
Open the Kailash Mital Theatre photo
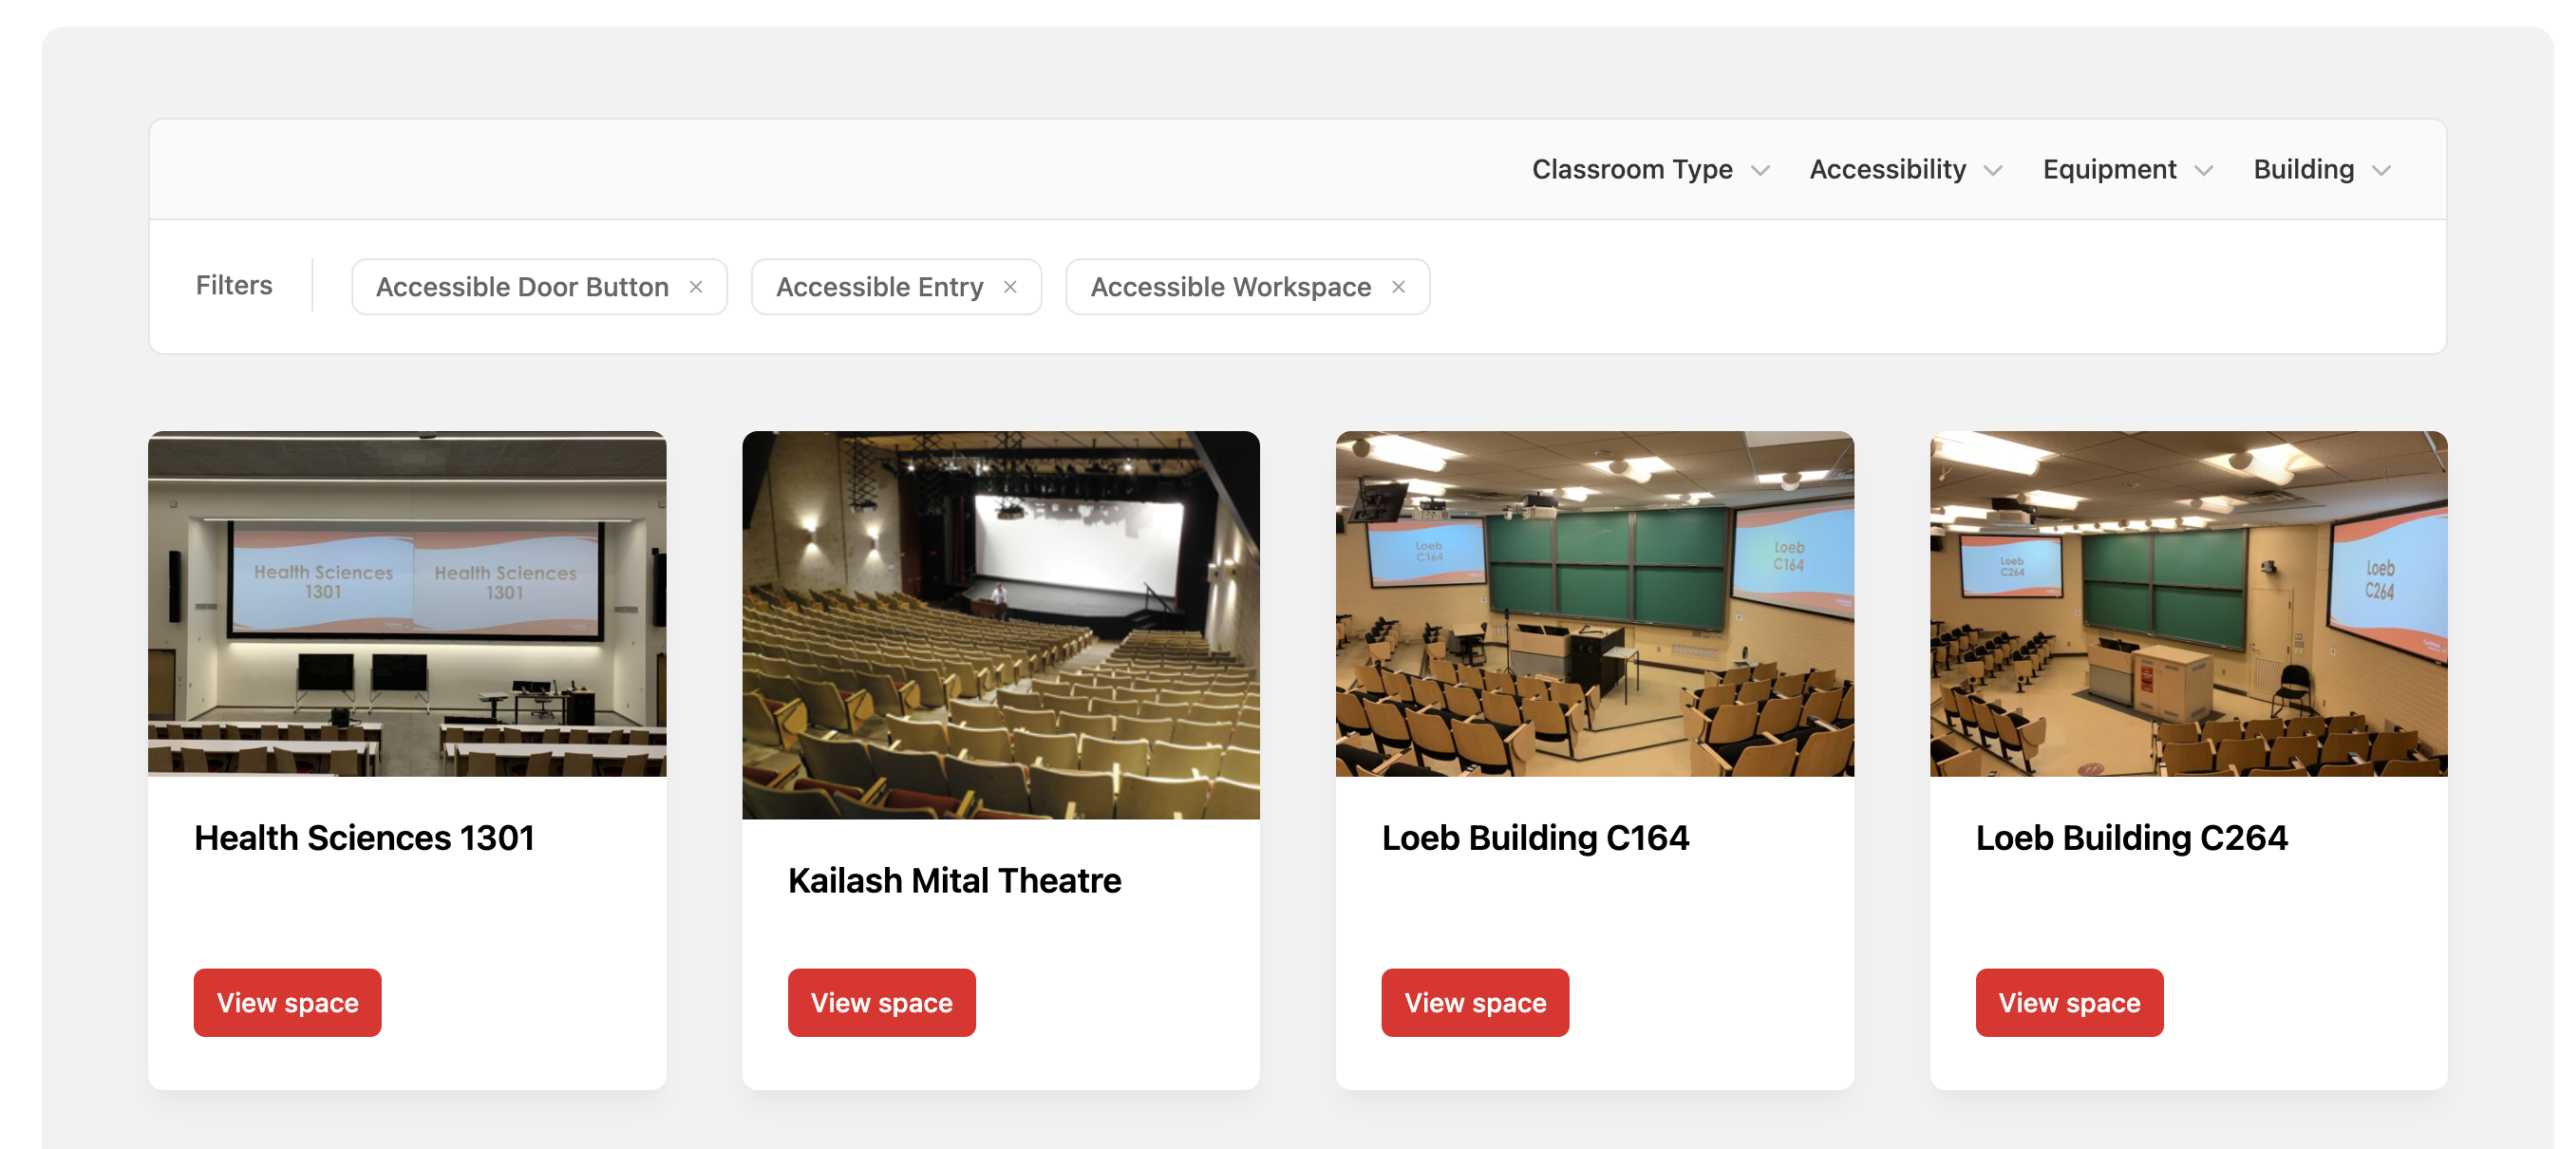point(1001,625)
